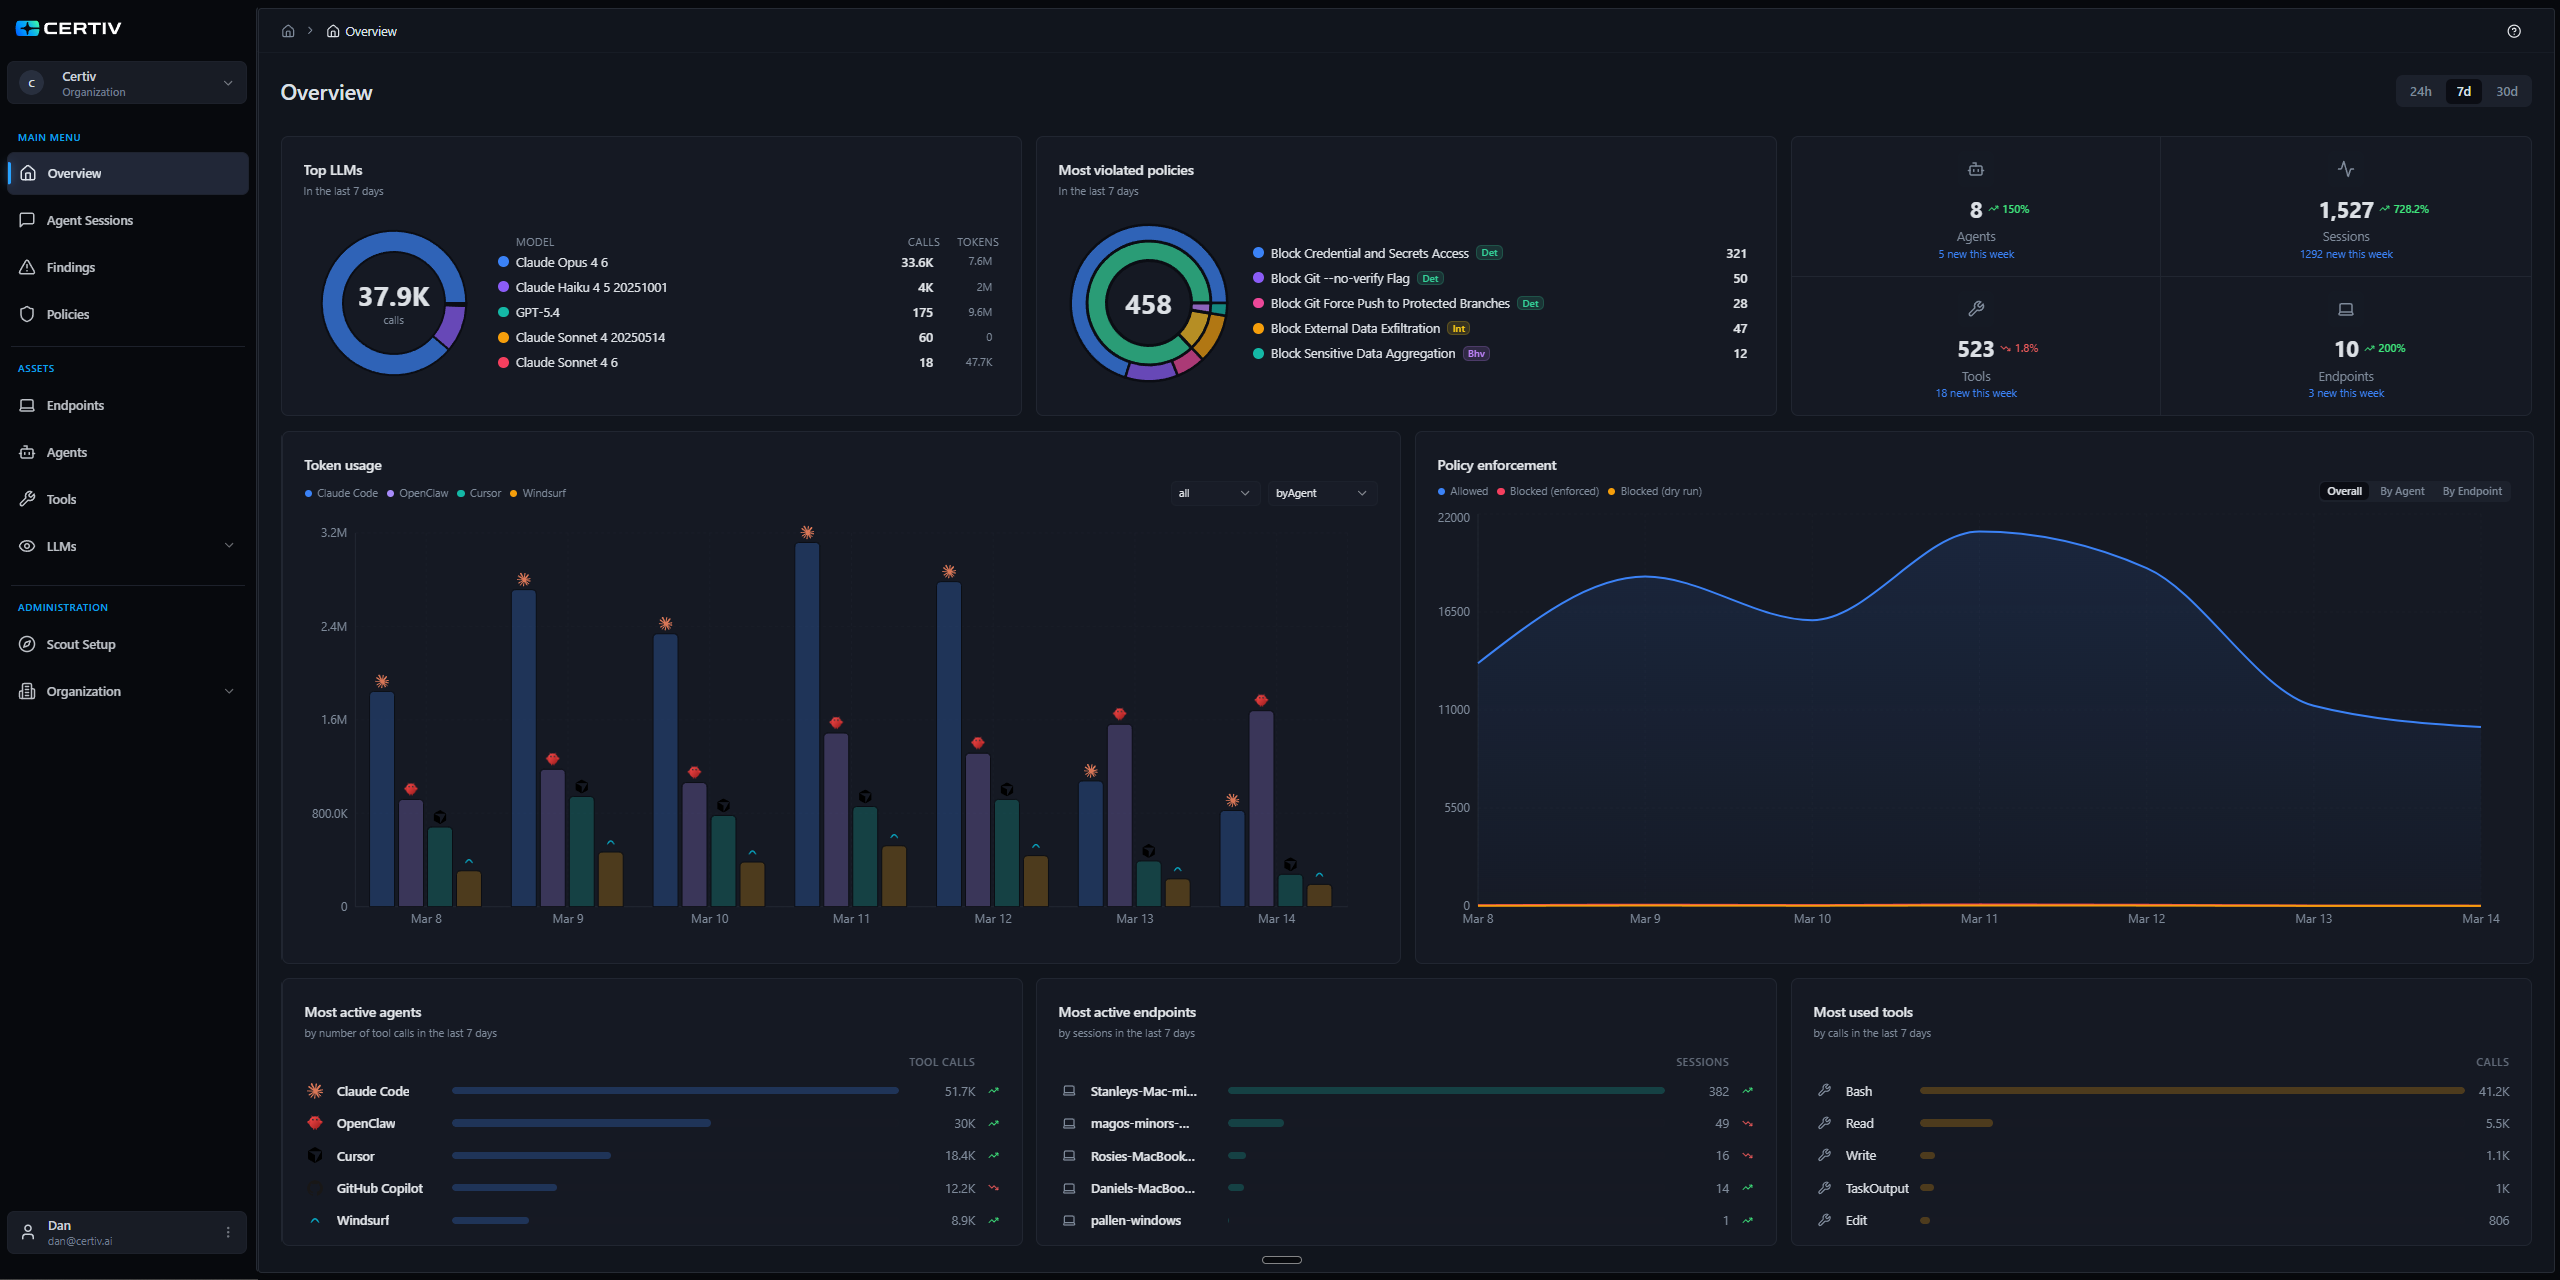2560x1280 pixels.
Task: Click the Claude Code tool calls progress bar
Action: pyautogui.click(x=673, y=1091)
